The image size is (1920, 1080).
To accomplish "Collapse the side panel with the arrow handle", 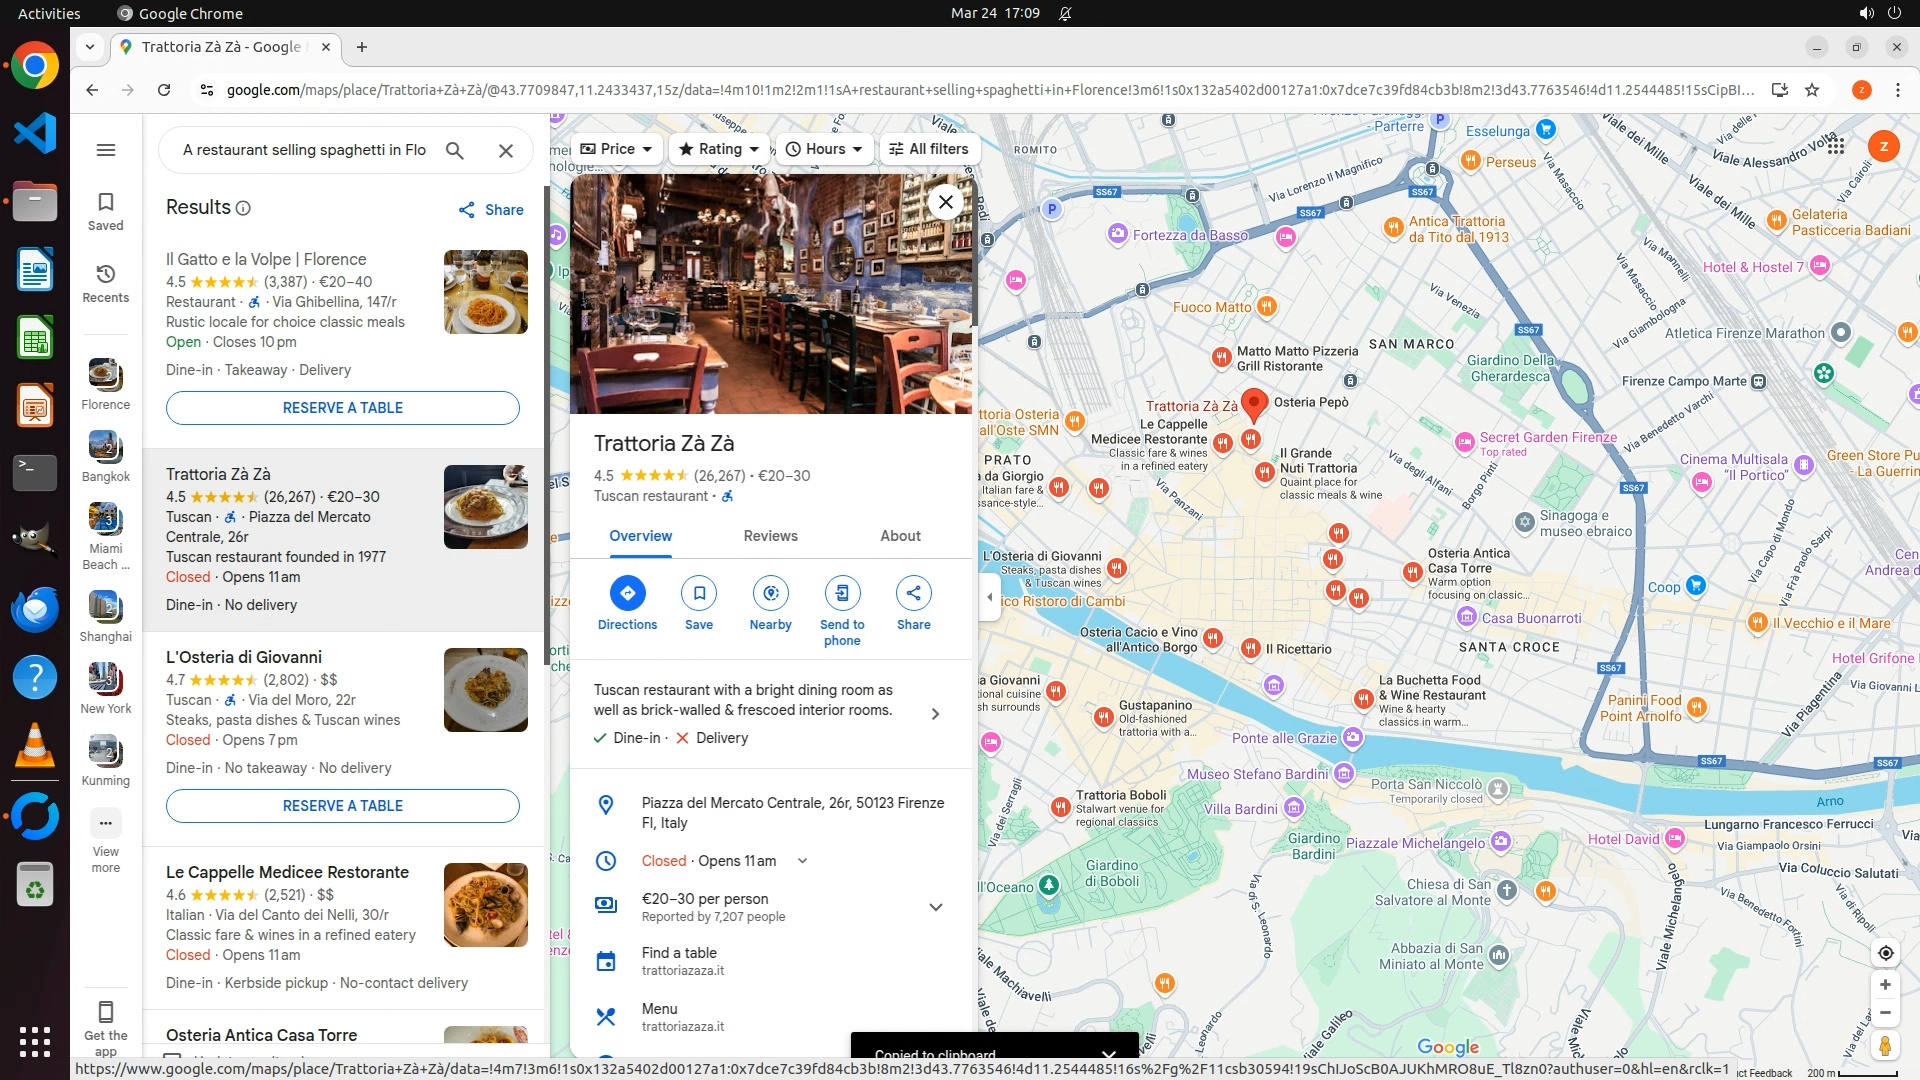I will point(990,597).
